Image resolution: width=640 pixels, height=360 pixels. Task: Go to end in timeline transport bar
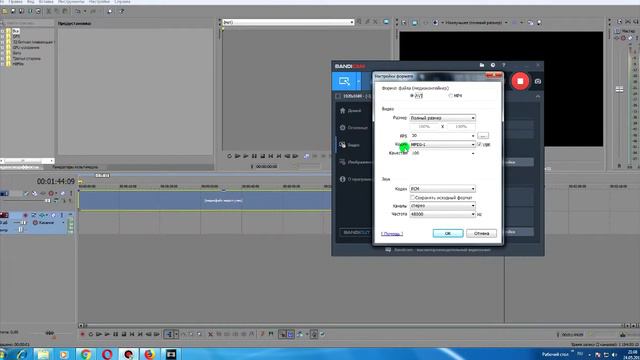pyautogui.click(x=140, y=334)
